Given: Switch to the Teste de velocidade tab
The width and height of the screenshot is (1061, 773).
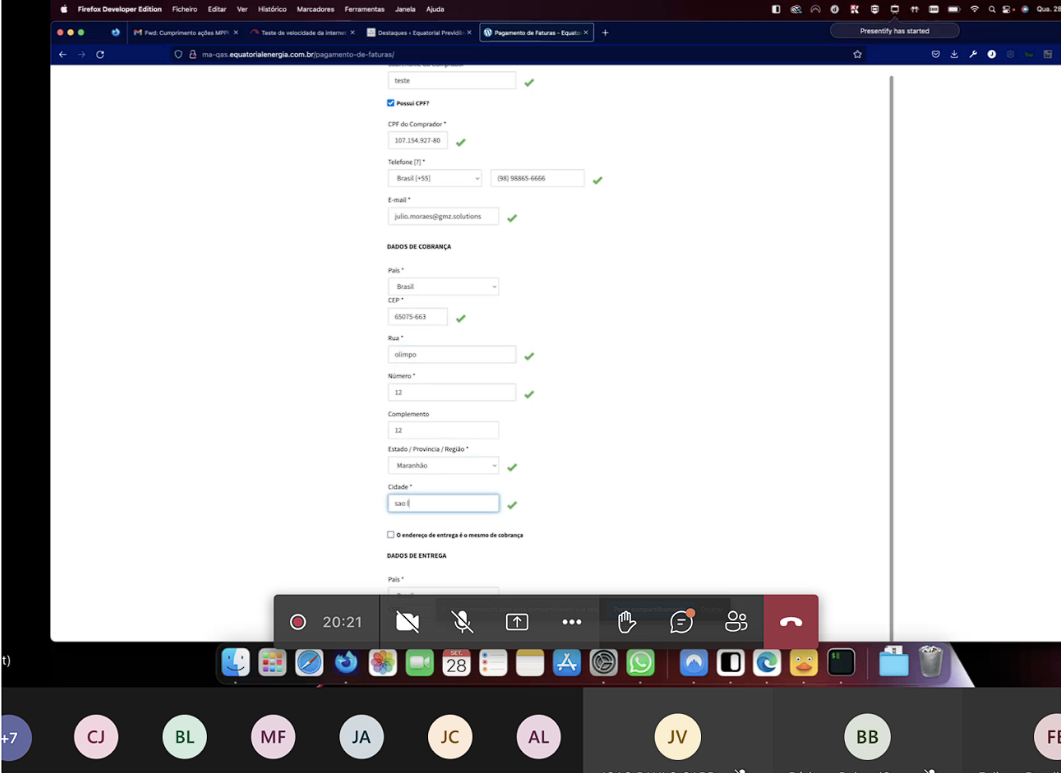Looking at the screenshot, I should click(x=302, y=32).
